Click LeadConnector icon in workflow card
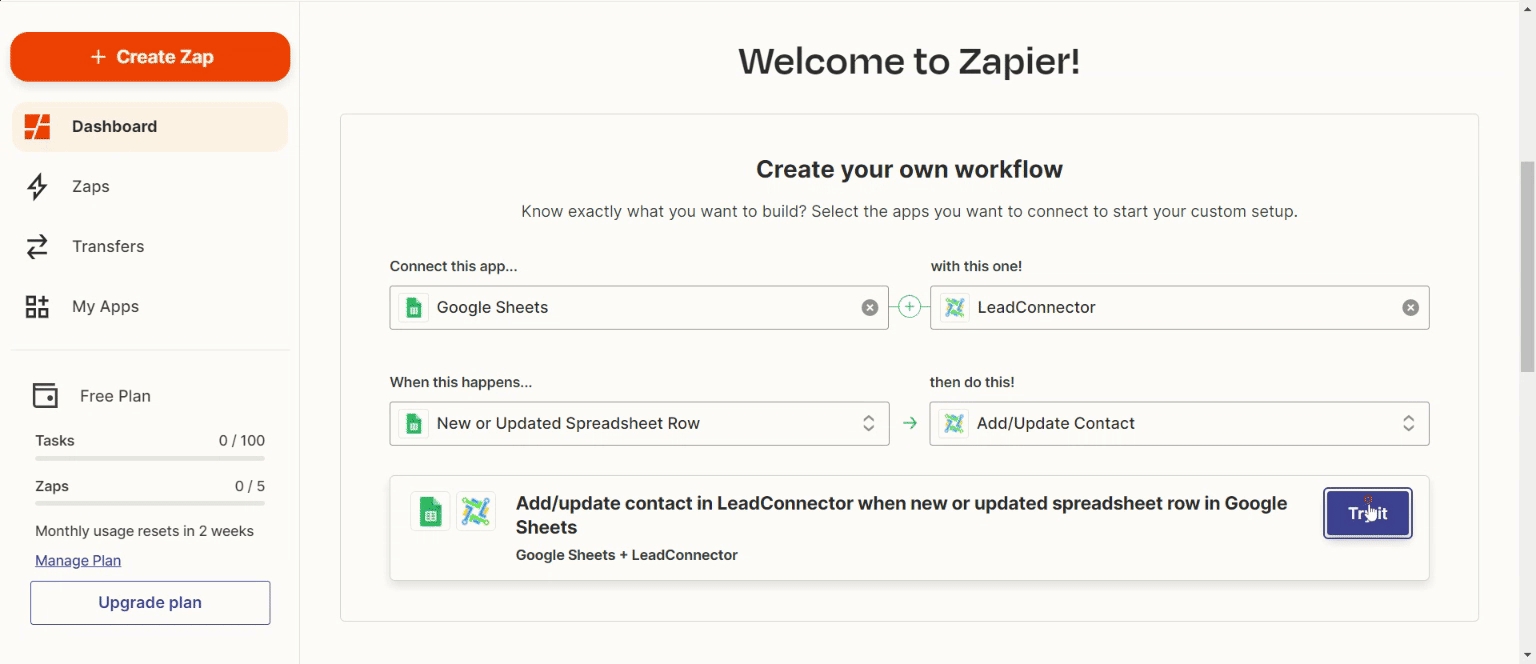 pyautogui.click(x=476, y=512)
